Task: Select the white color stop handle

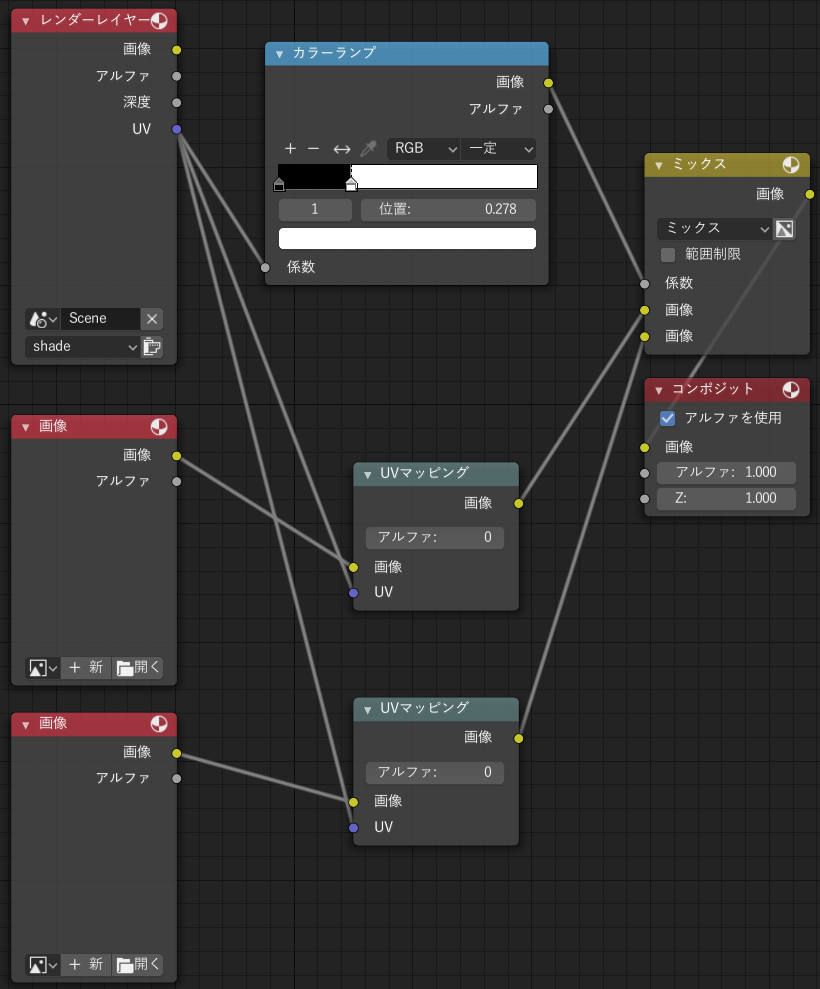Action: click(351, 184)
